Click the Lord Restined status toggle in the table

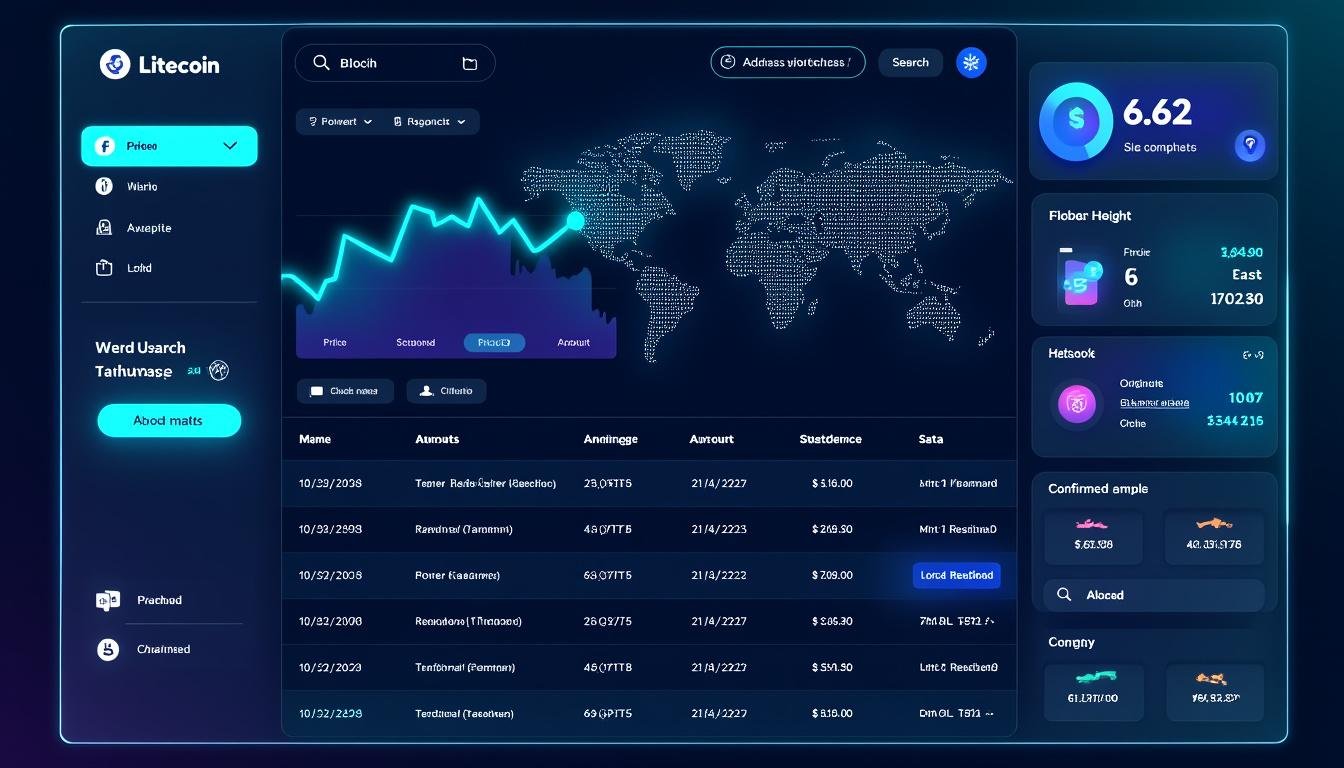tap(956, 575)
